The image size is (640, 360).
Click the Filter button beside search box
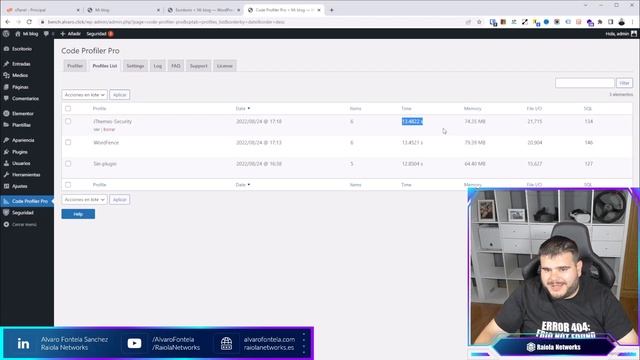pos(624,83)
